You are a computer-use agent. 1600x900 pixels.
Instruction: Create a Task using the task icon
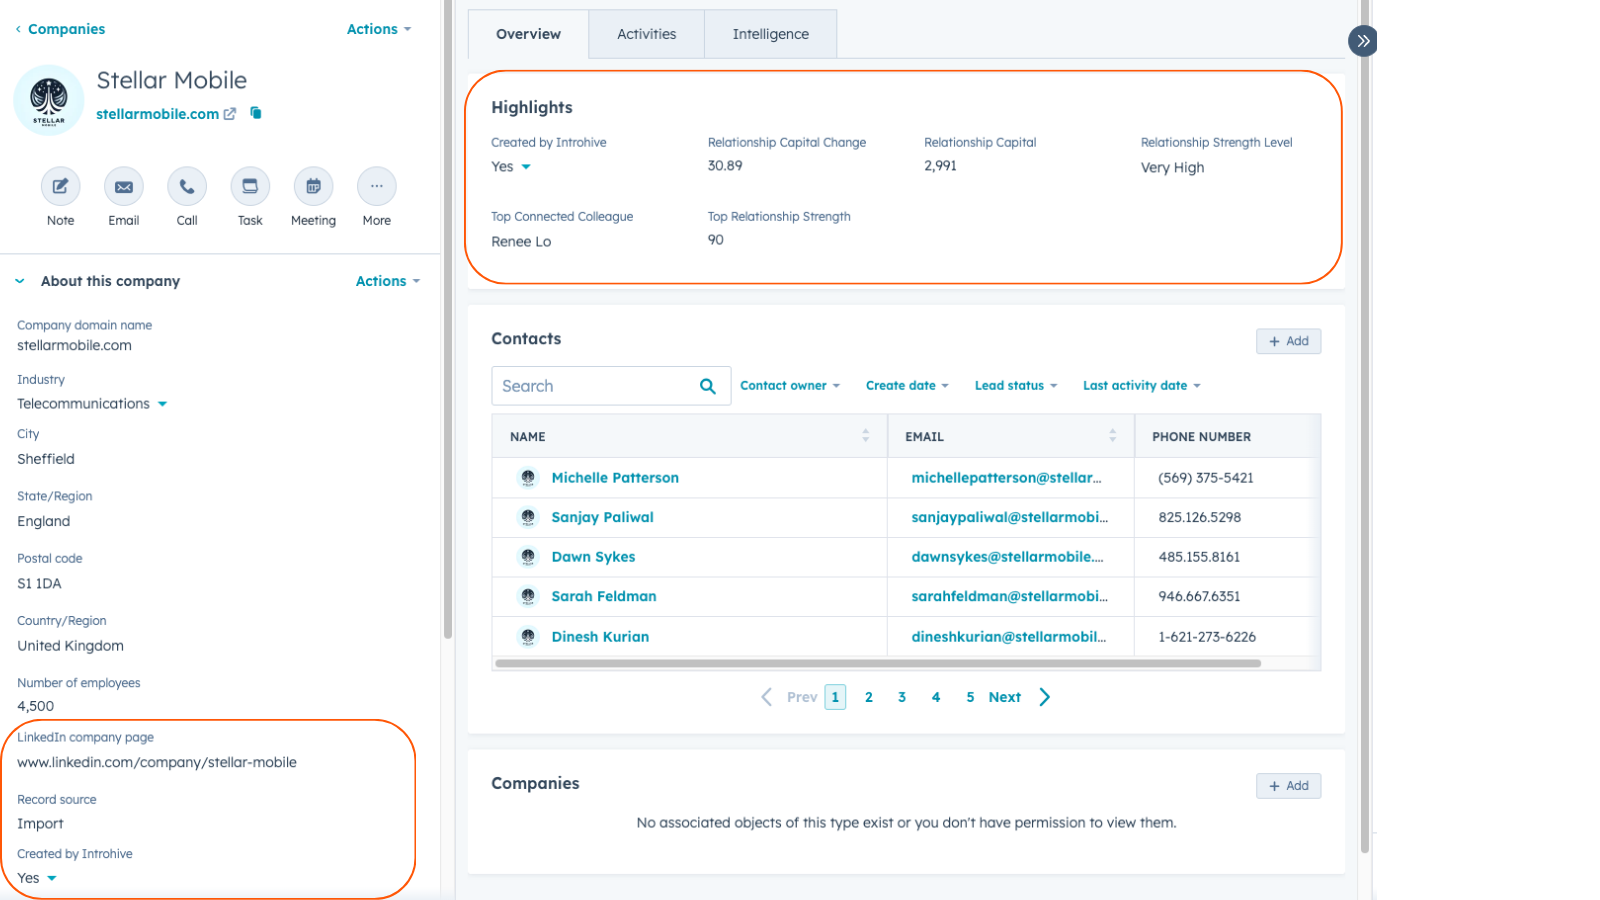(x=250, y=187)
